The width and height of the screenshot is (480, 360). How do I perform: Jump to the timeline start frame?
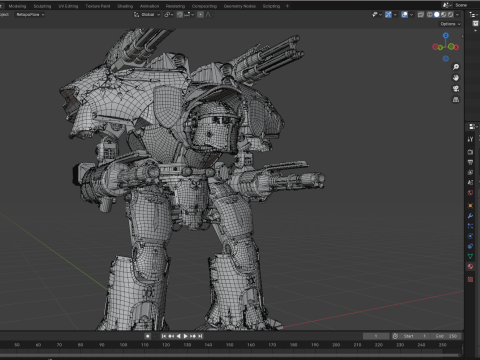[x=164, y=336]
